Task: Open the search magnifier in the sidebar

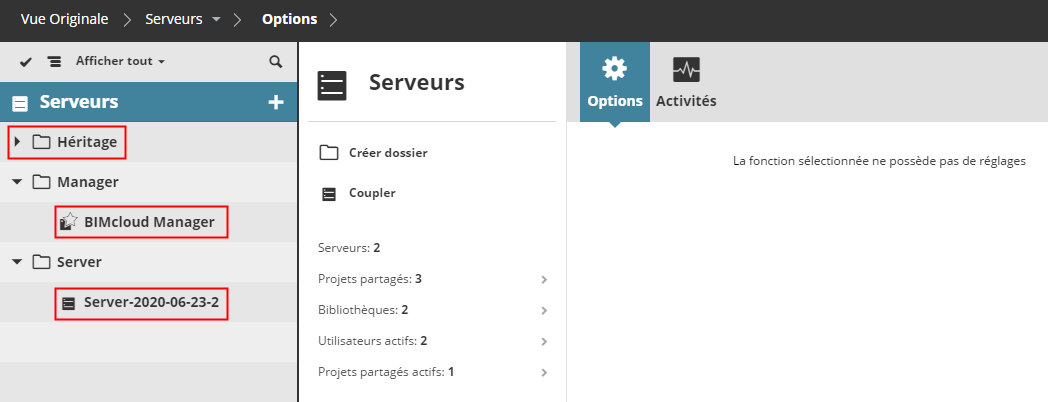Action: tap(276, 61)
